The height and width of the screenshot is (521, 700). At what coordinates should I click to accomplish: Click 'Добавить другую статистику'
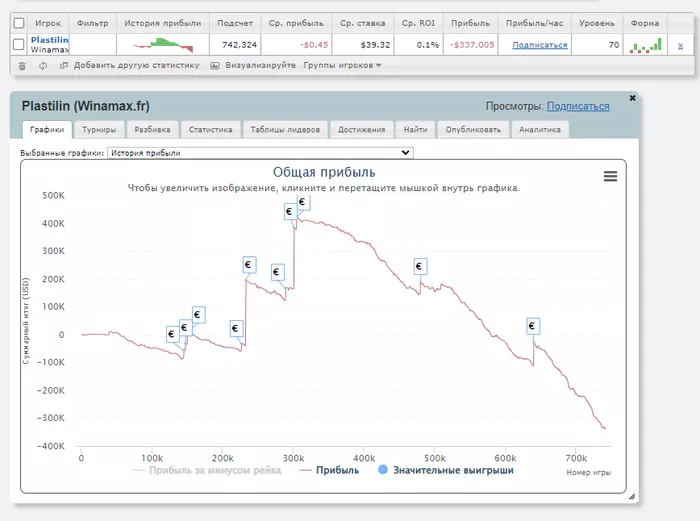(x=130, y=65)
